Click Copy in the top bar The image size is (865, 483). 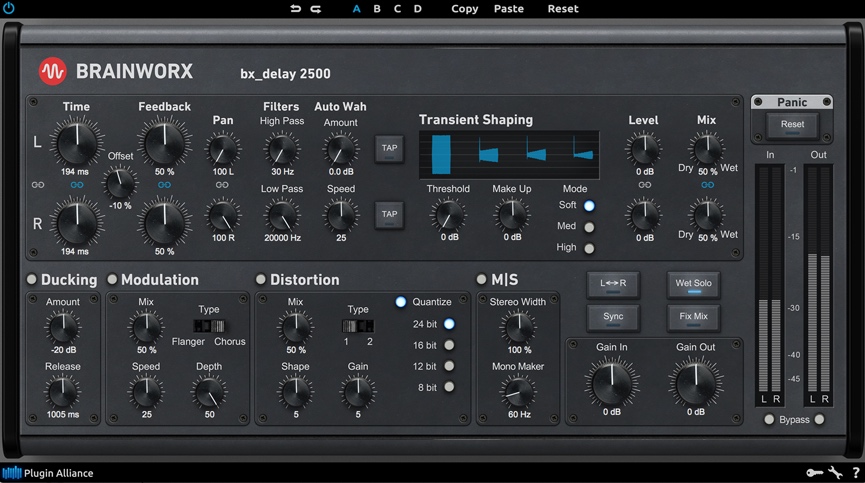click(x=464, y=9)
